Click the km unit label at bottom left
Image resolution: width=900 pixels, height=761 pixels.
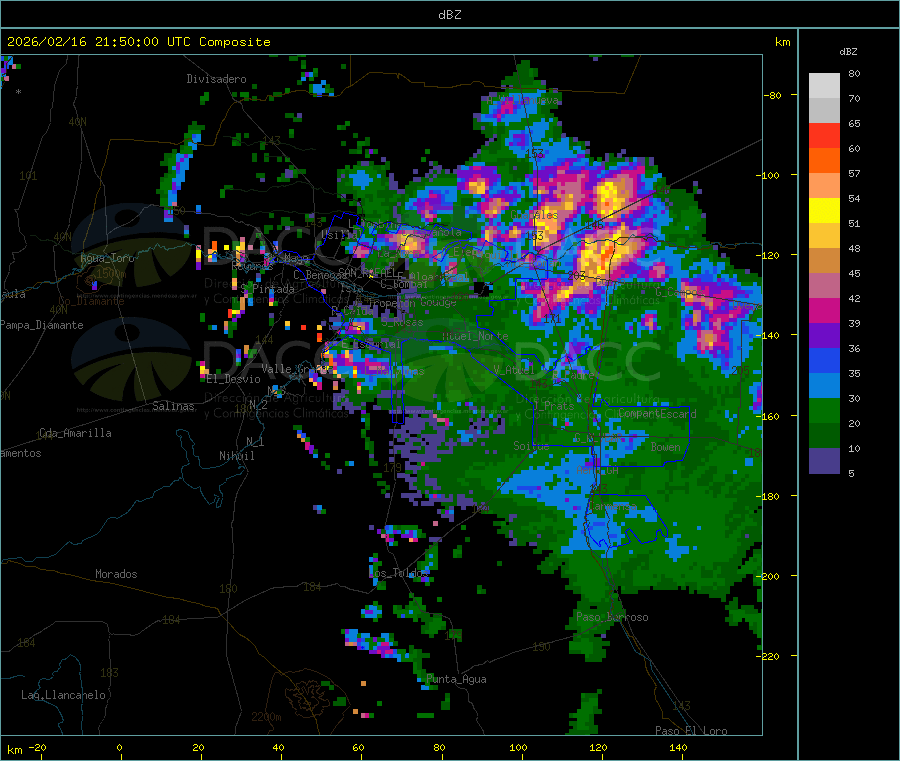click(x=15, y=750)
